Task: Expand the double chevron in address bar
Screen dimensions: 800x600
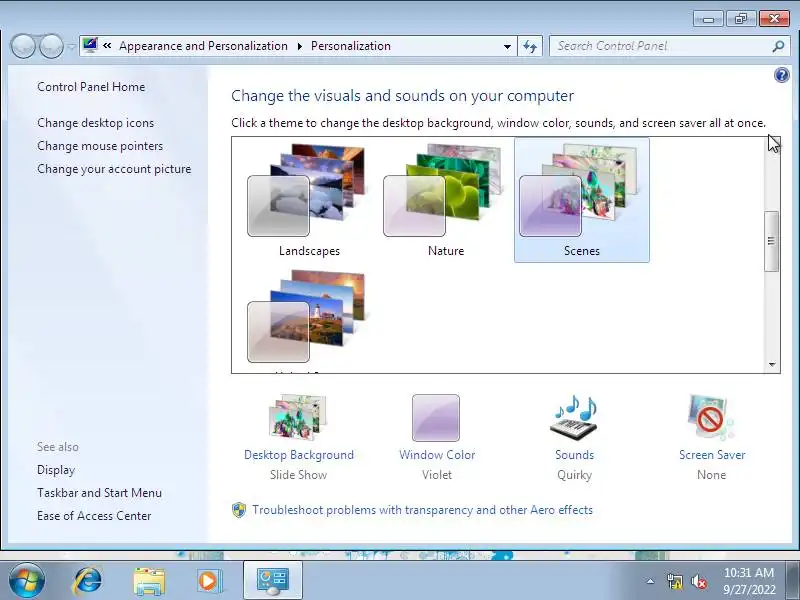Action: pos(107,45)
